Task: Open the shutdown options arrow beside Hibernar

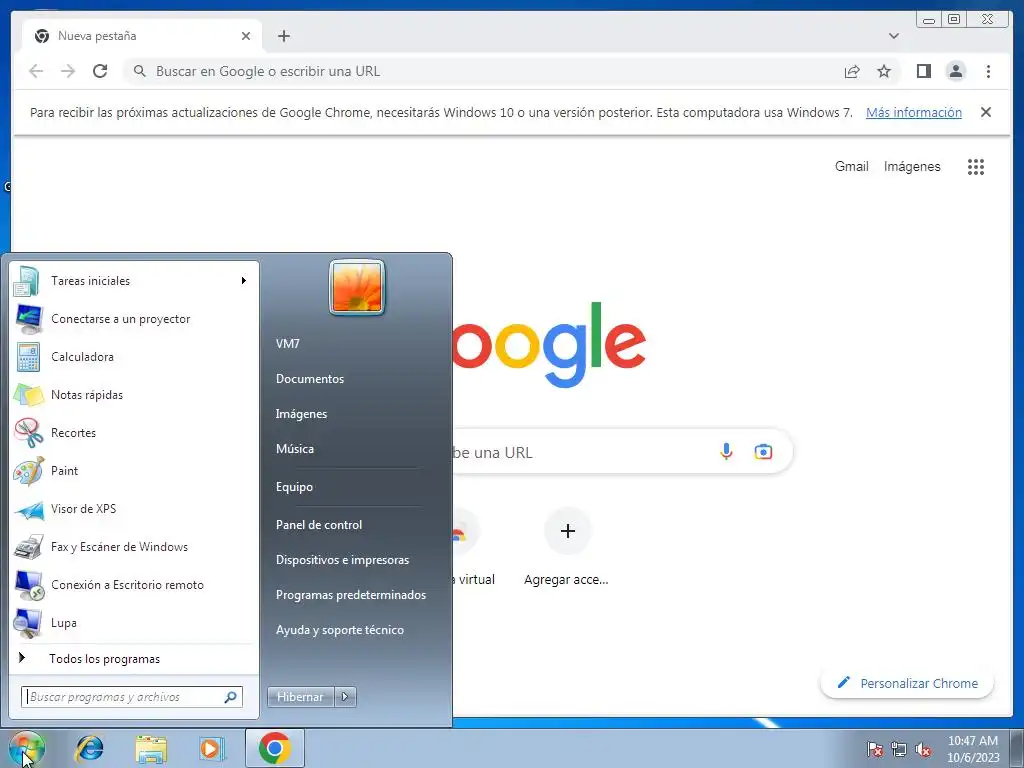Action: [x=345, y=697]
